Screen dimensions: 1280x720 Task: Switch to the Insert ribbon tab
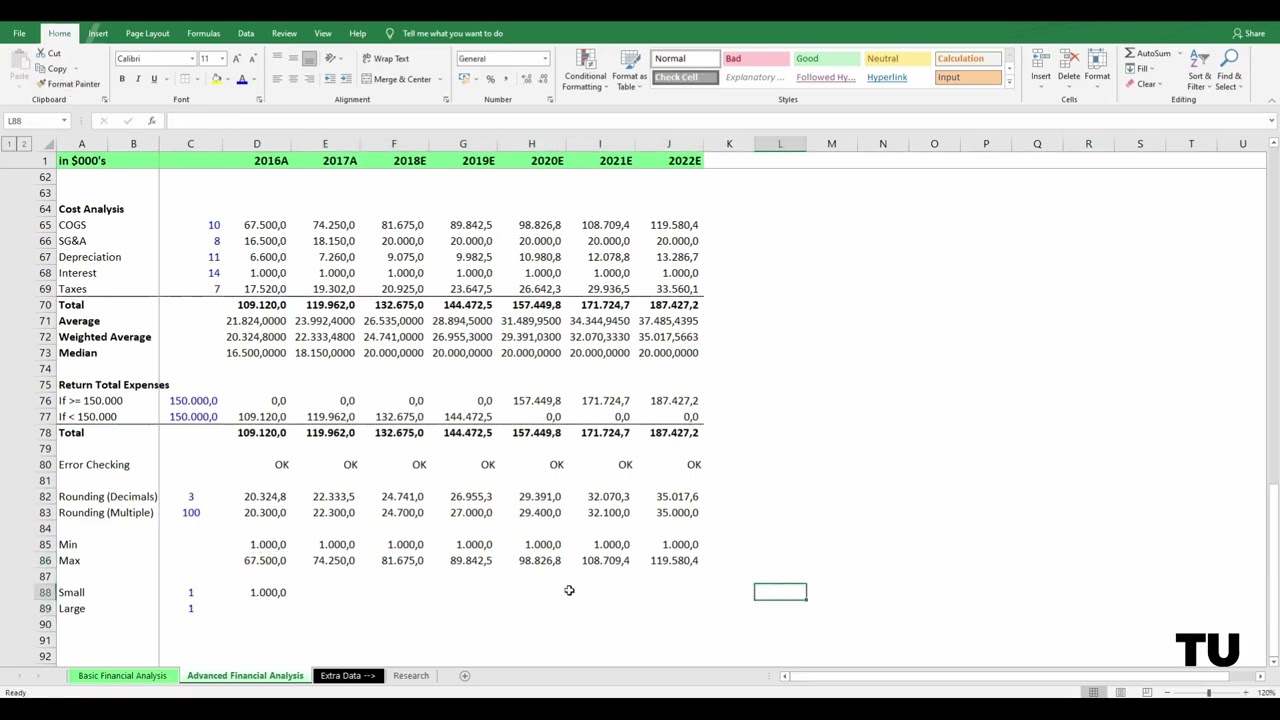pyautogui.click(x=98, y=33)
